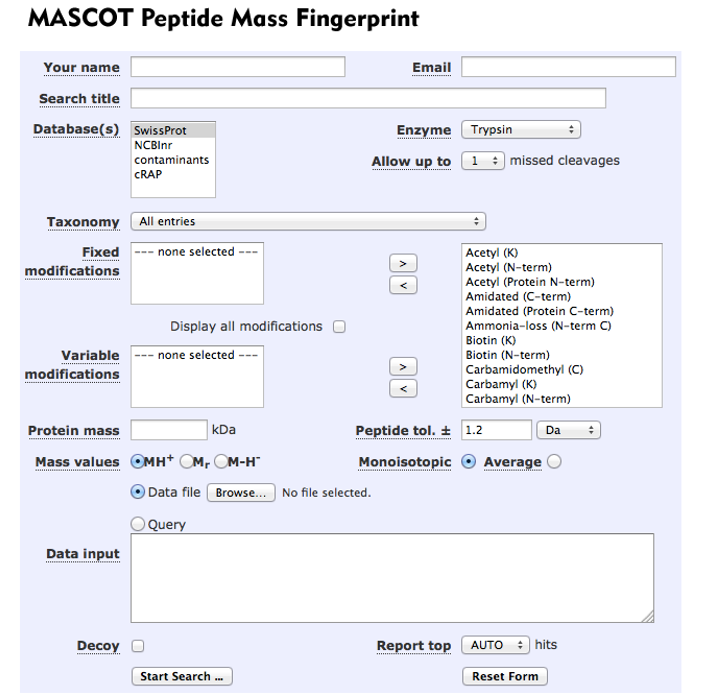Remove selected Variable modification with < button
The width and height of the screenshot is (702, 696).
coord(402,389)
